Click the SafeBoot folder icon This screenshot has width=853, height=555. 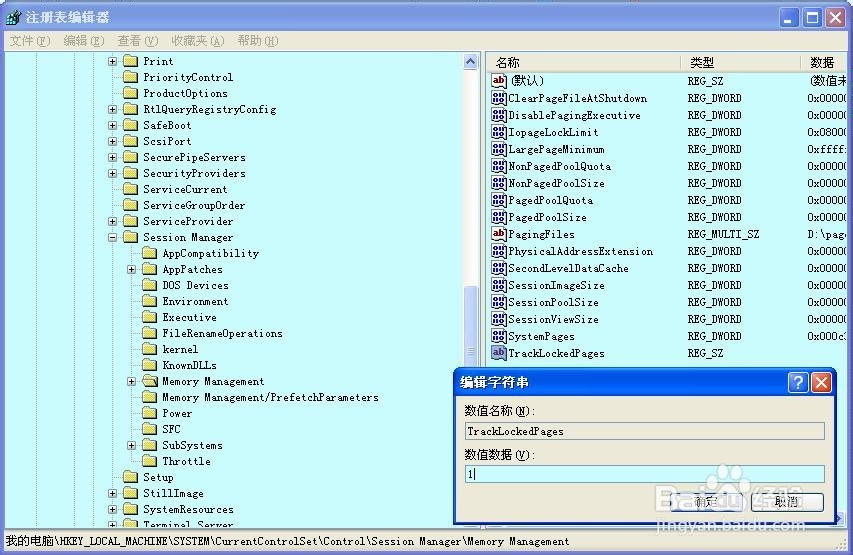click(131, 125)
